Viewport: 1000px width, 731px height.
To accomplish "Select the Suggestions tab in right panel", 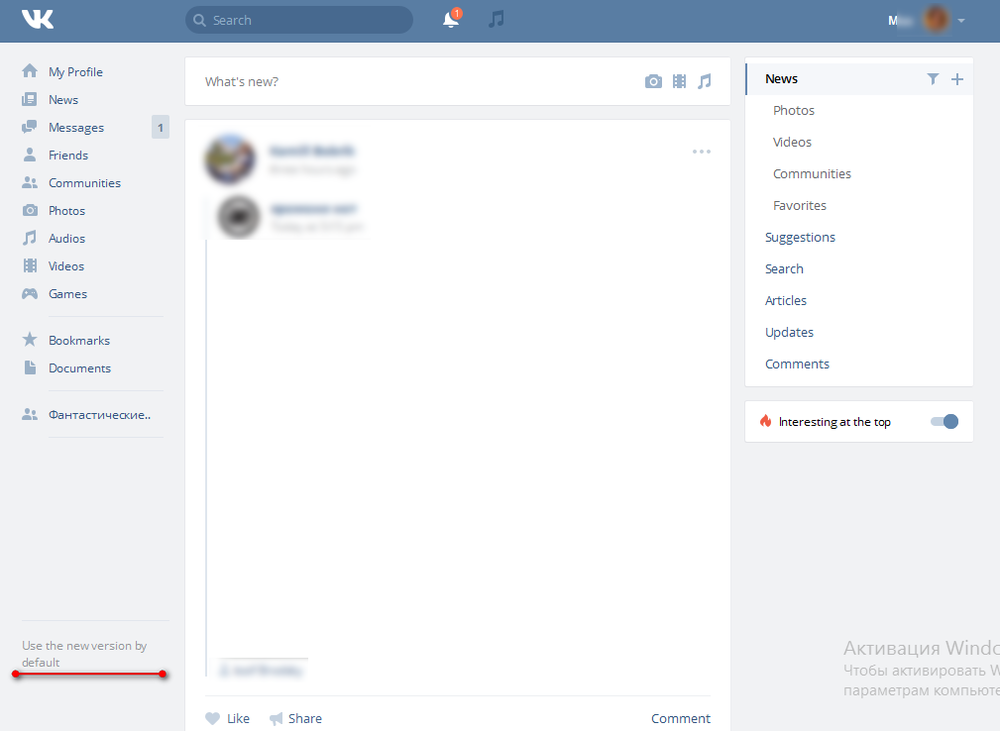I will pyautogui.click(x=800, y=237).
